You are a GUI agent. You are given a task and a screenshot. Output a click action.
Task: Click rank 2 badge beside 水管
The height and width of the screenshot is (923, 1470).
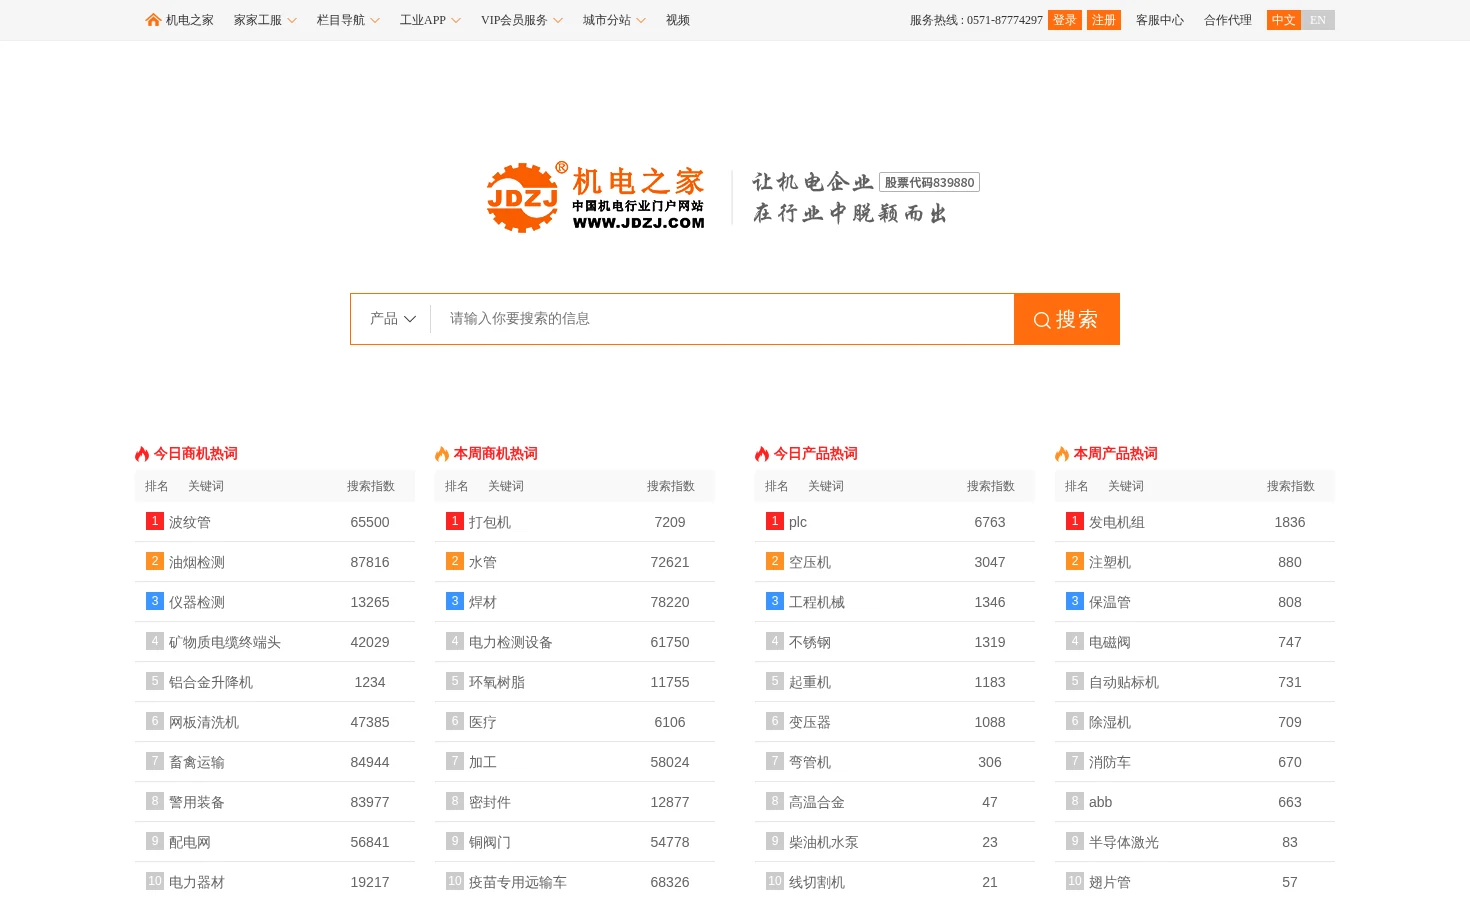(455, 561)
